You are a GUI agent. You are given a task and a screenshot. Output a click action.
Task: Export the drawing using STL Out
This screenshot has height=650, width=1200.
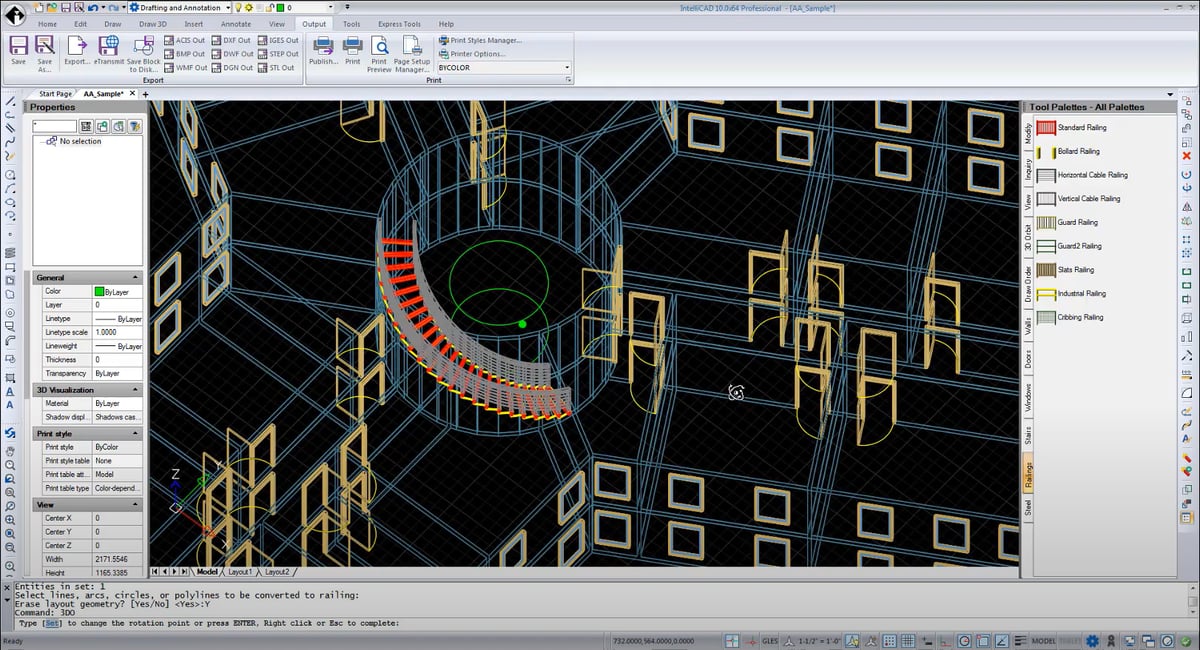(x=278, y=67)
